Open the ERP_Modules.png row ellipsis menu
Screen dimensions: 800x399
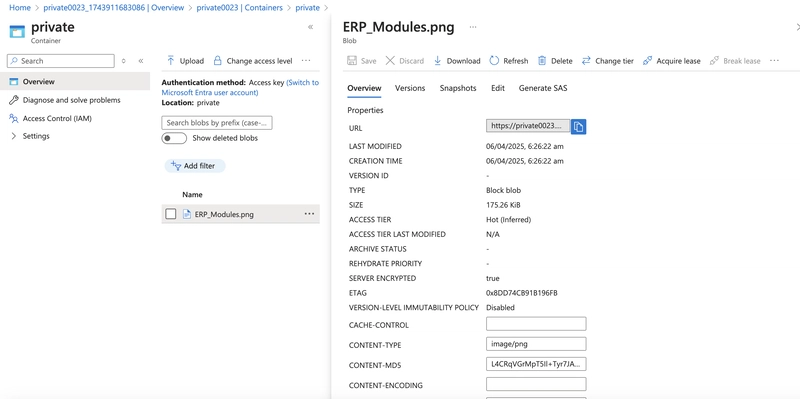[309, 214]
